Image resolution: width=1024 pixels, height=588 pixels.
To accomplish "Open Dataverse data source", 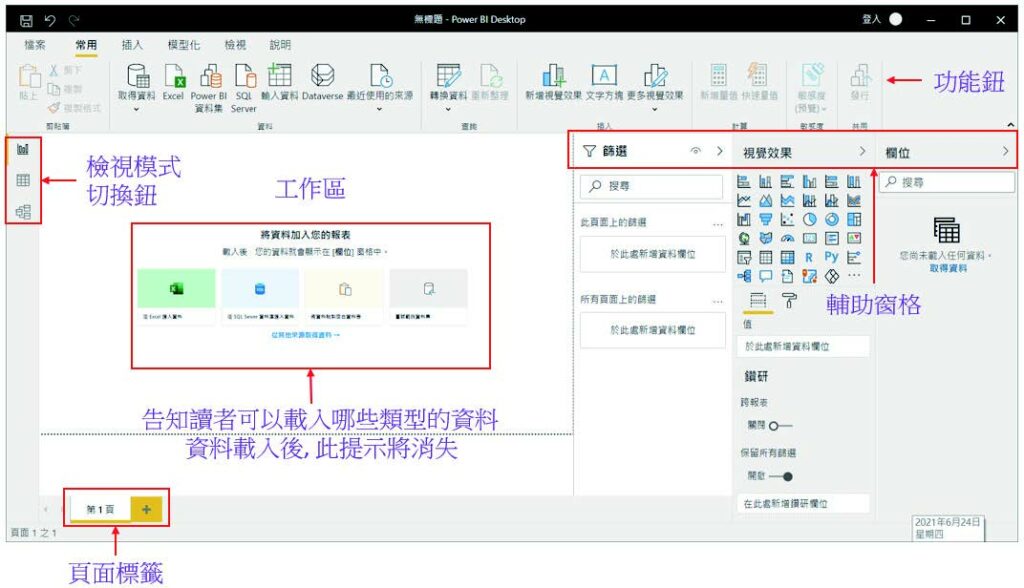I will click(323, 82).
